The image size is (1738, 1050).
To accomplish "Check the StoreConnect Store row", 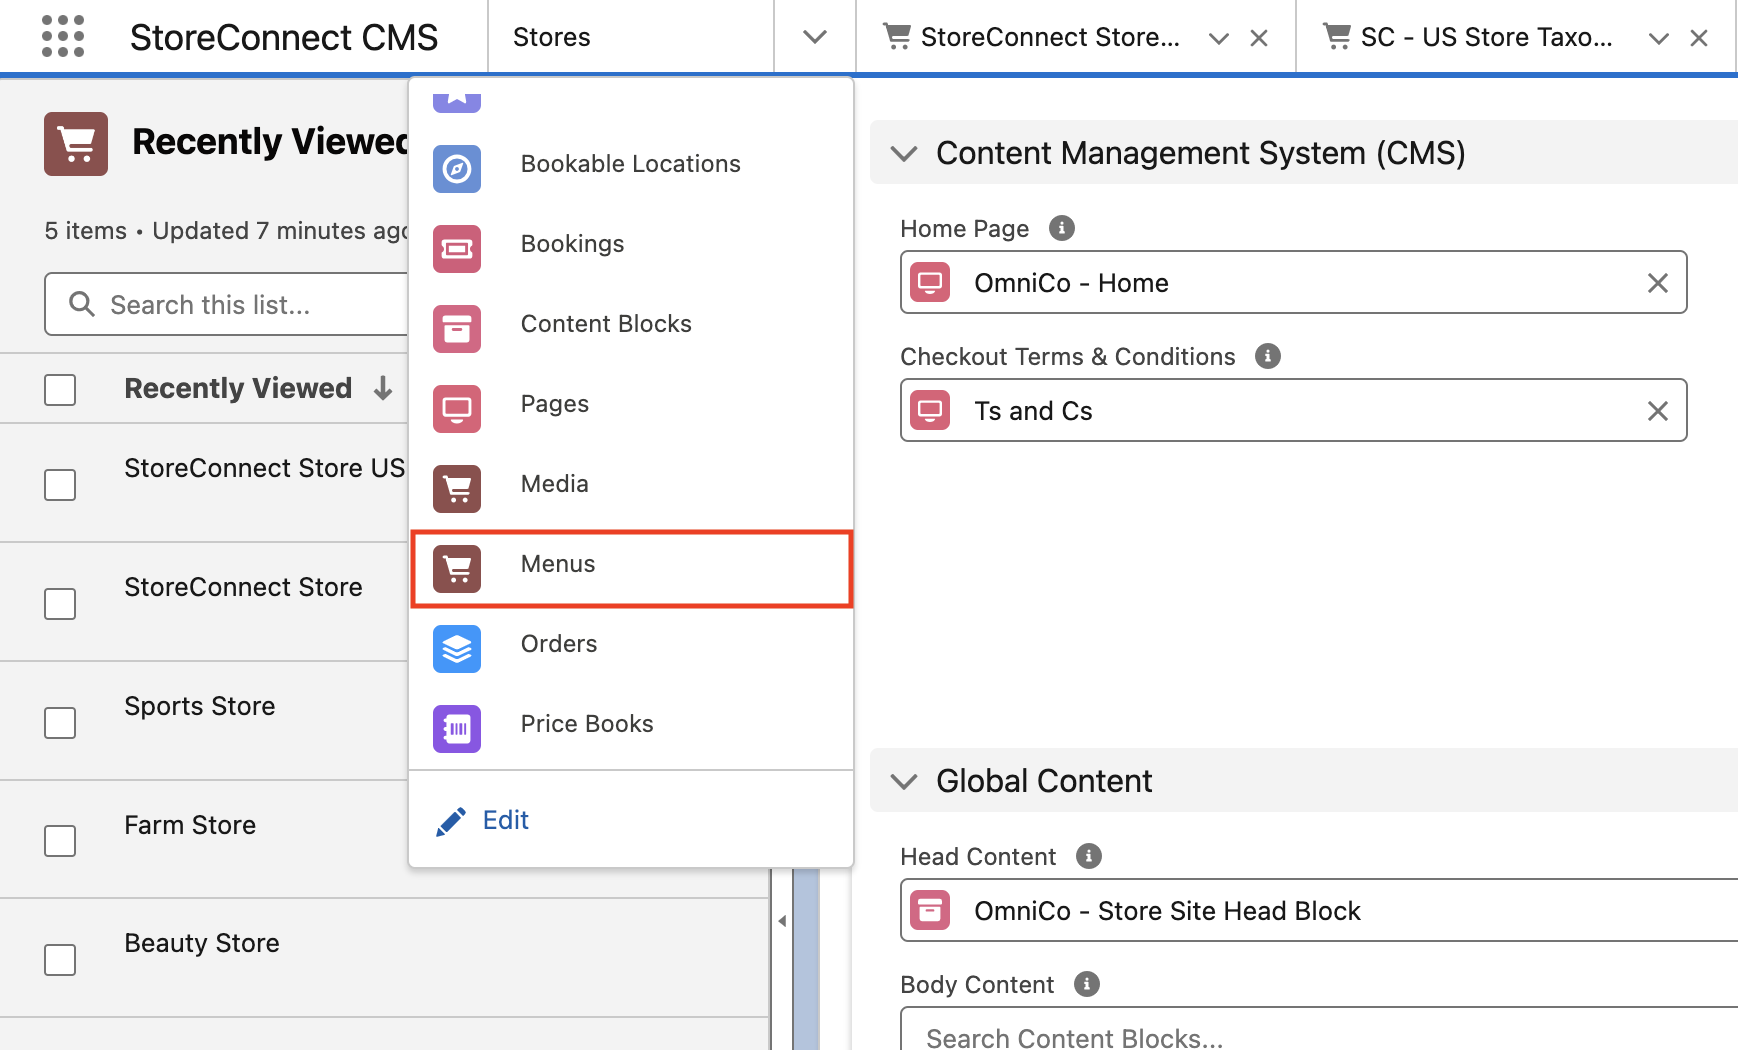I will click(60, 604).
